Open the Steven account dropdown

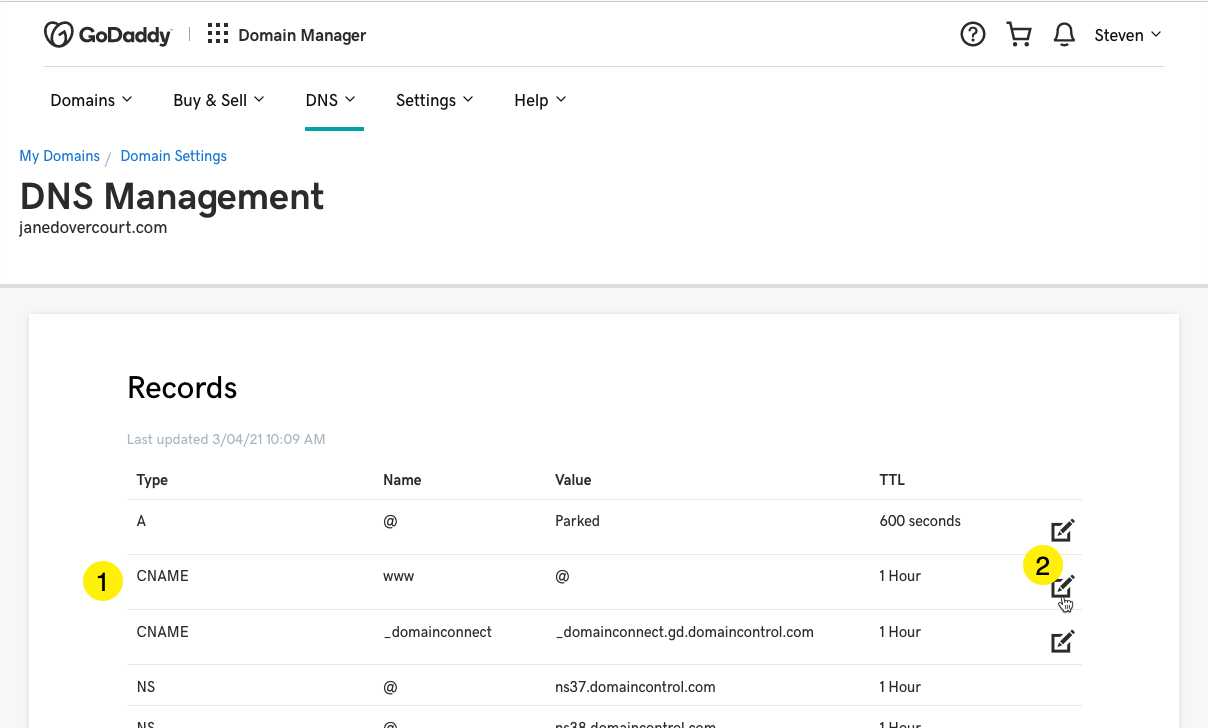click(x=1127, y=35)
